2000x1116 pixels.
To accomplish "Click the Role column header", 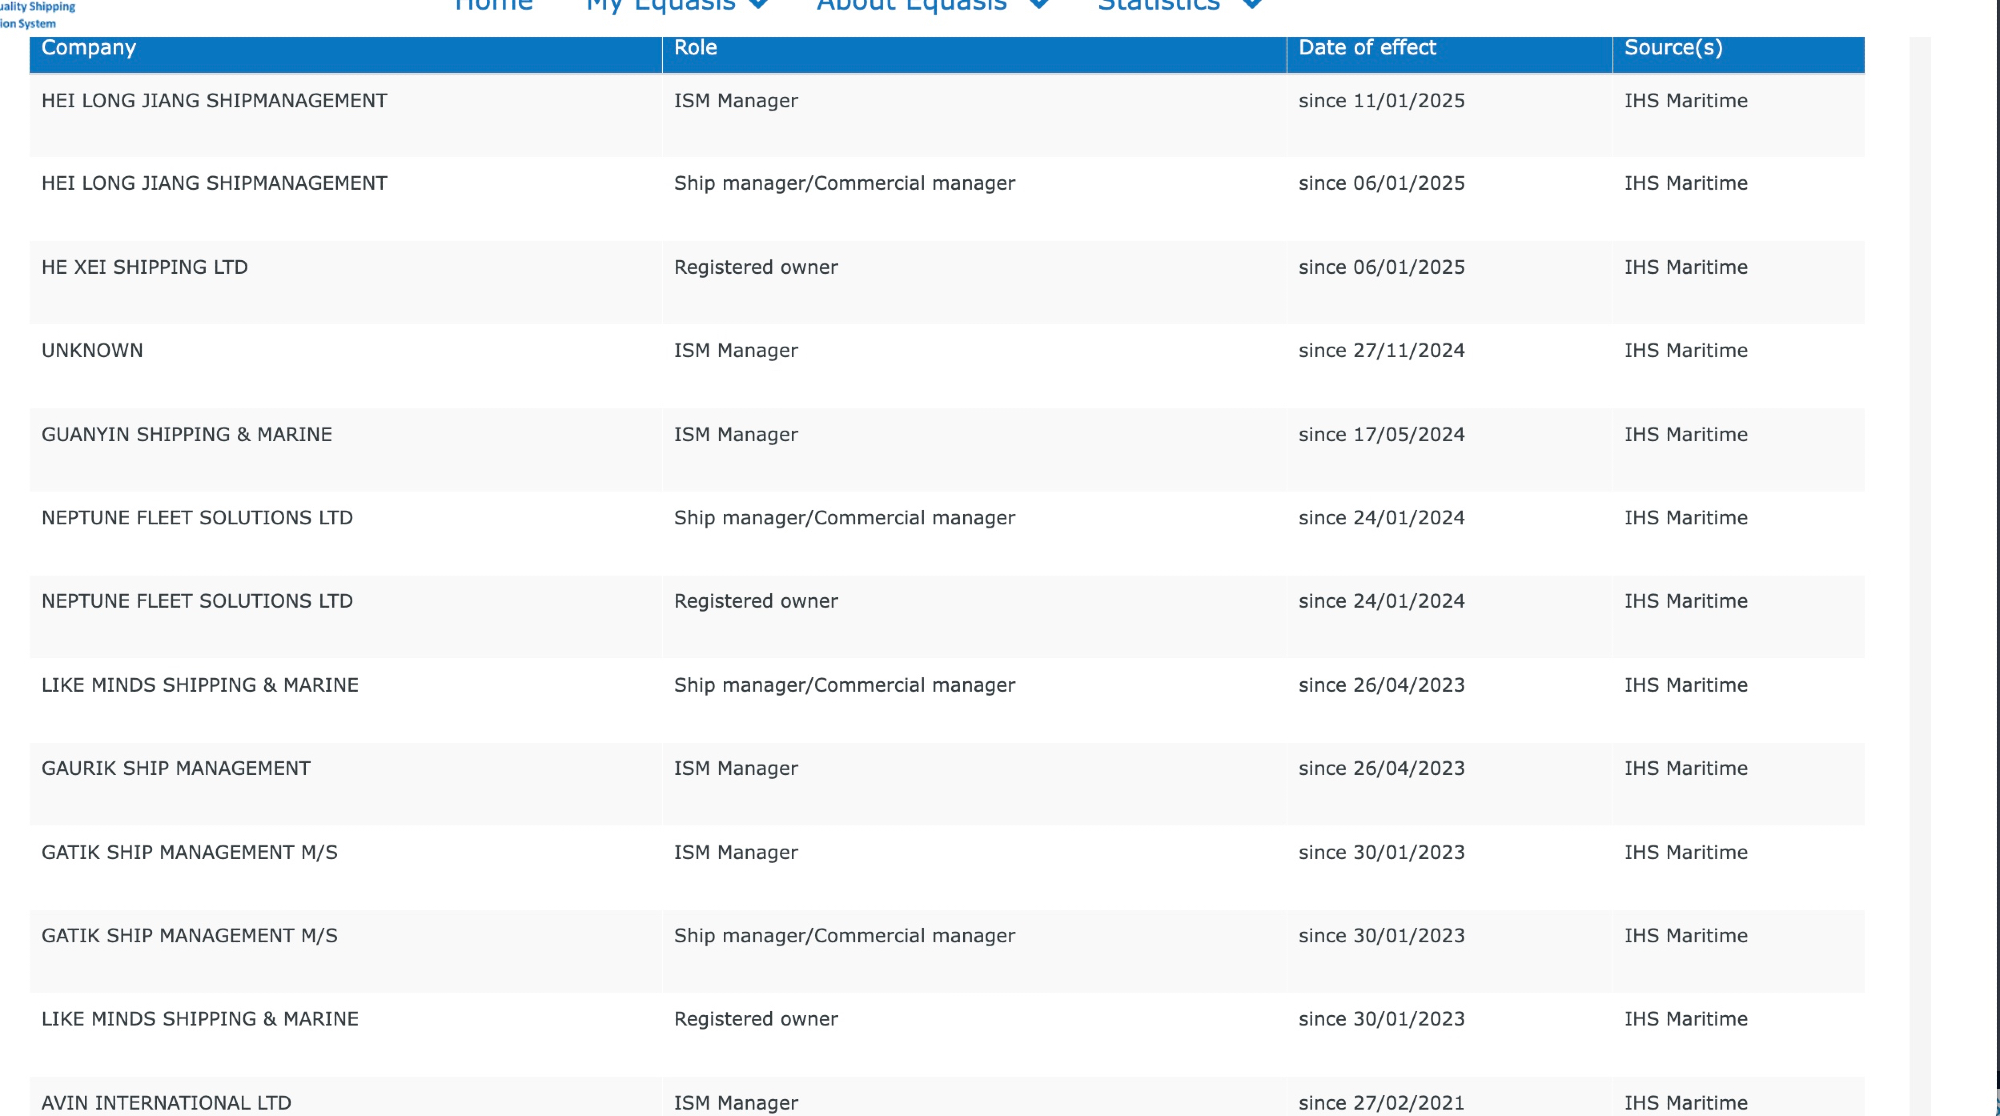I will click(x=695, y=48).
